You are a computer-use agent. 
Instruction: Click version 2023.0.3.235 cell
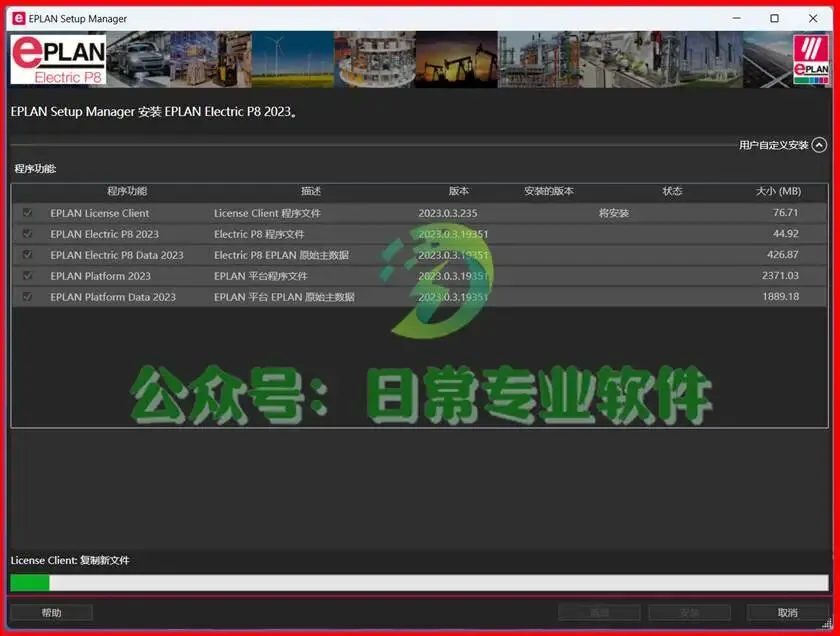[x=448, y=213]
